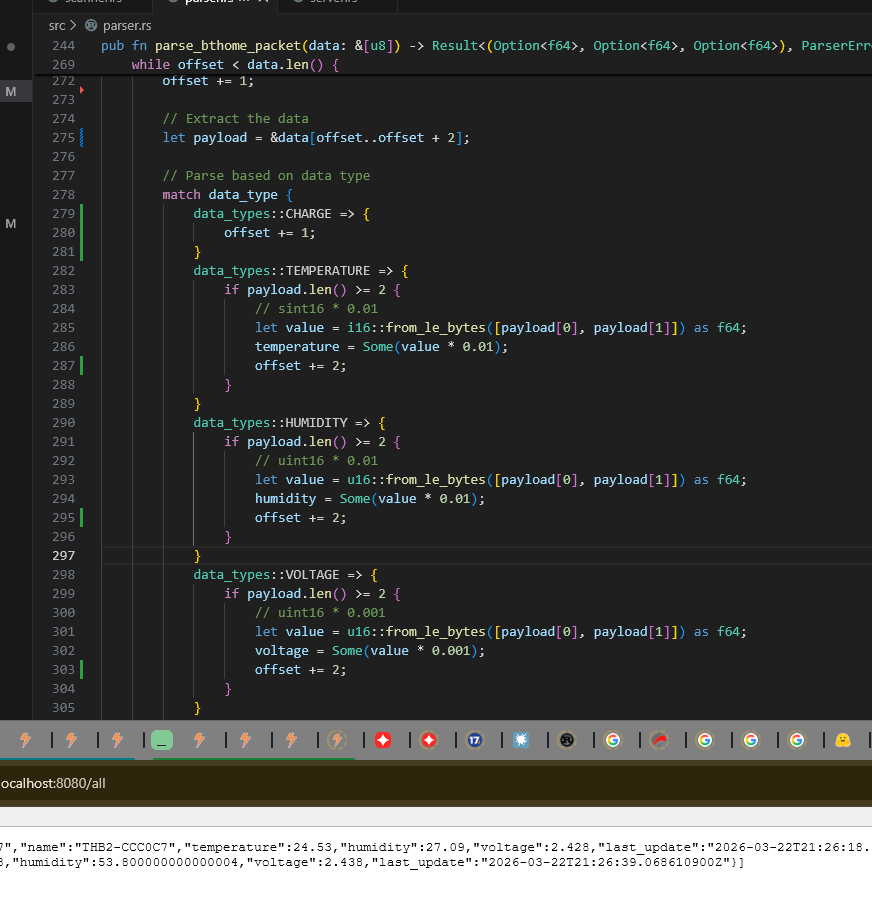Click the '// uint16 * 0.001' comment

320,612
